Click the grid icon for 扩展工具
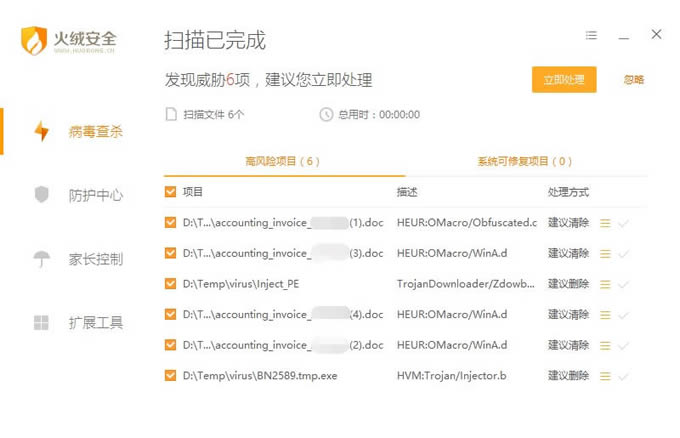This screenshot has width=680, height=438. 41,322
